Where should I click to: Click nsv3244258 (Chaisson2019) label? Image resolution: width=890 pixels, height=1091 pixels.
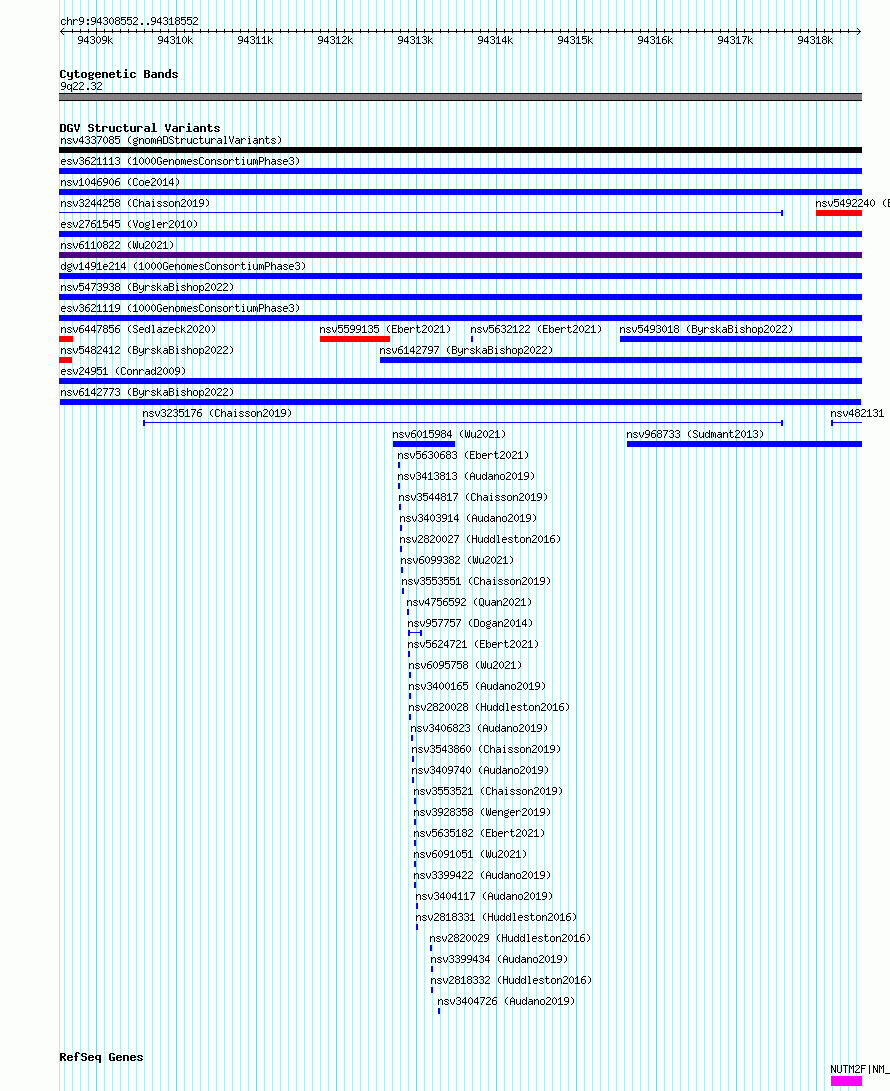[x=135, y=203]
